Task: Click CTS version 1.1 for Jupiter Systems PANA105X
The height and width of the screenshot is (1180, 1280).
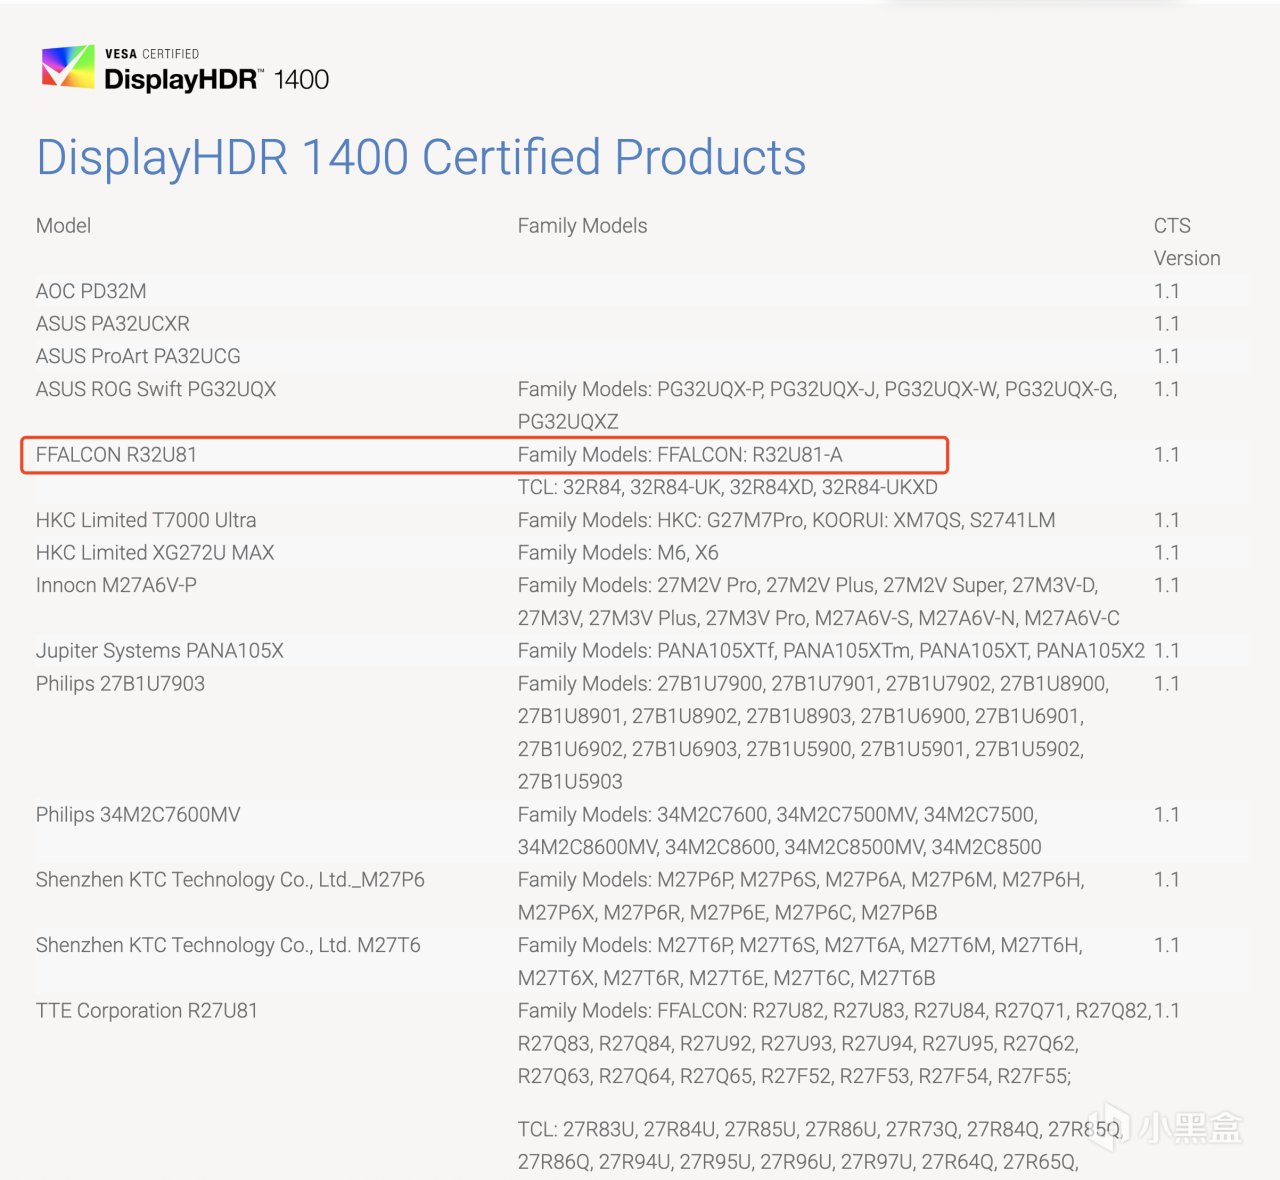Action: pyautogui.click(x=1166, y=651)
